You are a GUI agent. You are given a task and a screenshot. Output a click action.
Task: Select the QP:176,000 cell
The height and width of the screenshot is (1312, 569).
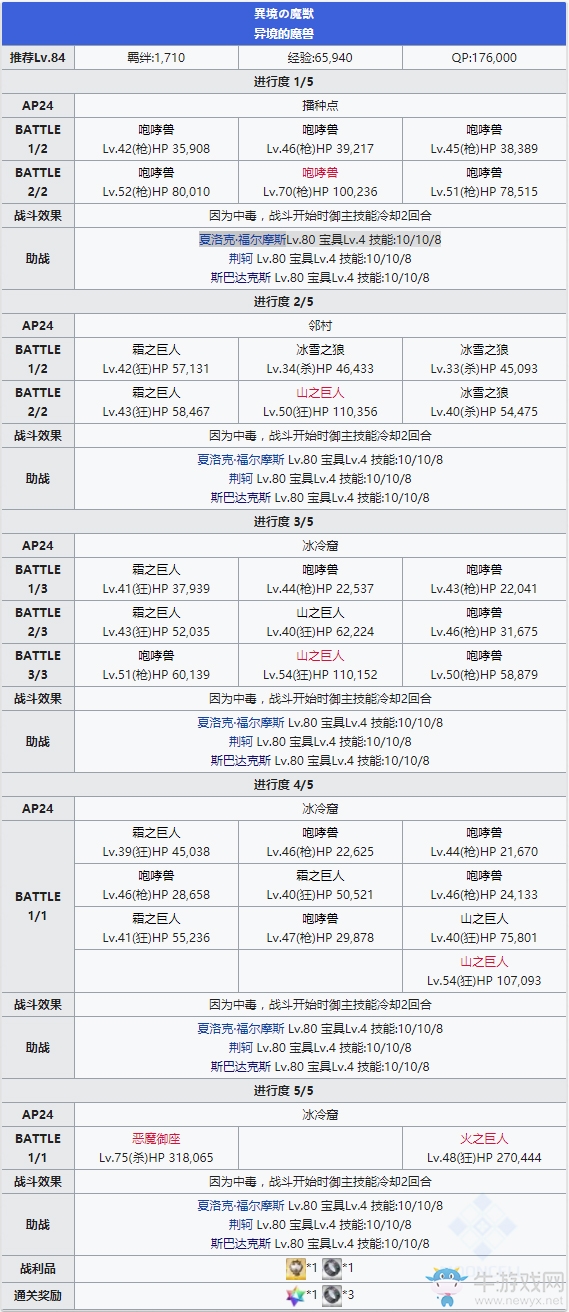click(484, 58)
